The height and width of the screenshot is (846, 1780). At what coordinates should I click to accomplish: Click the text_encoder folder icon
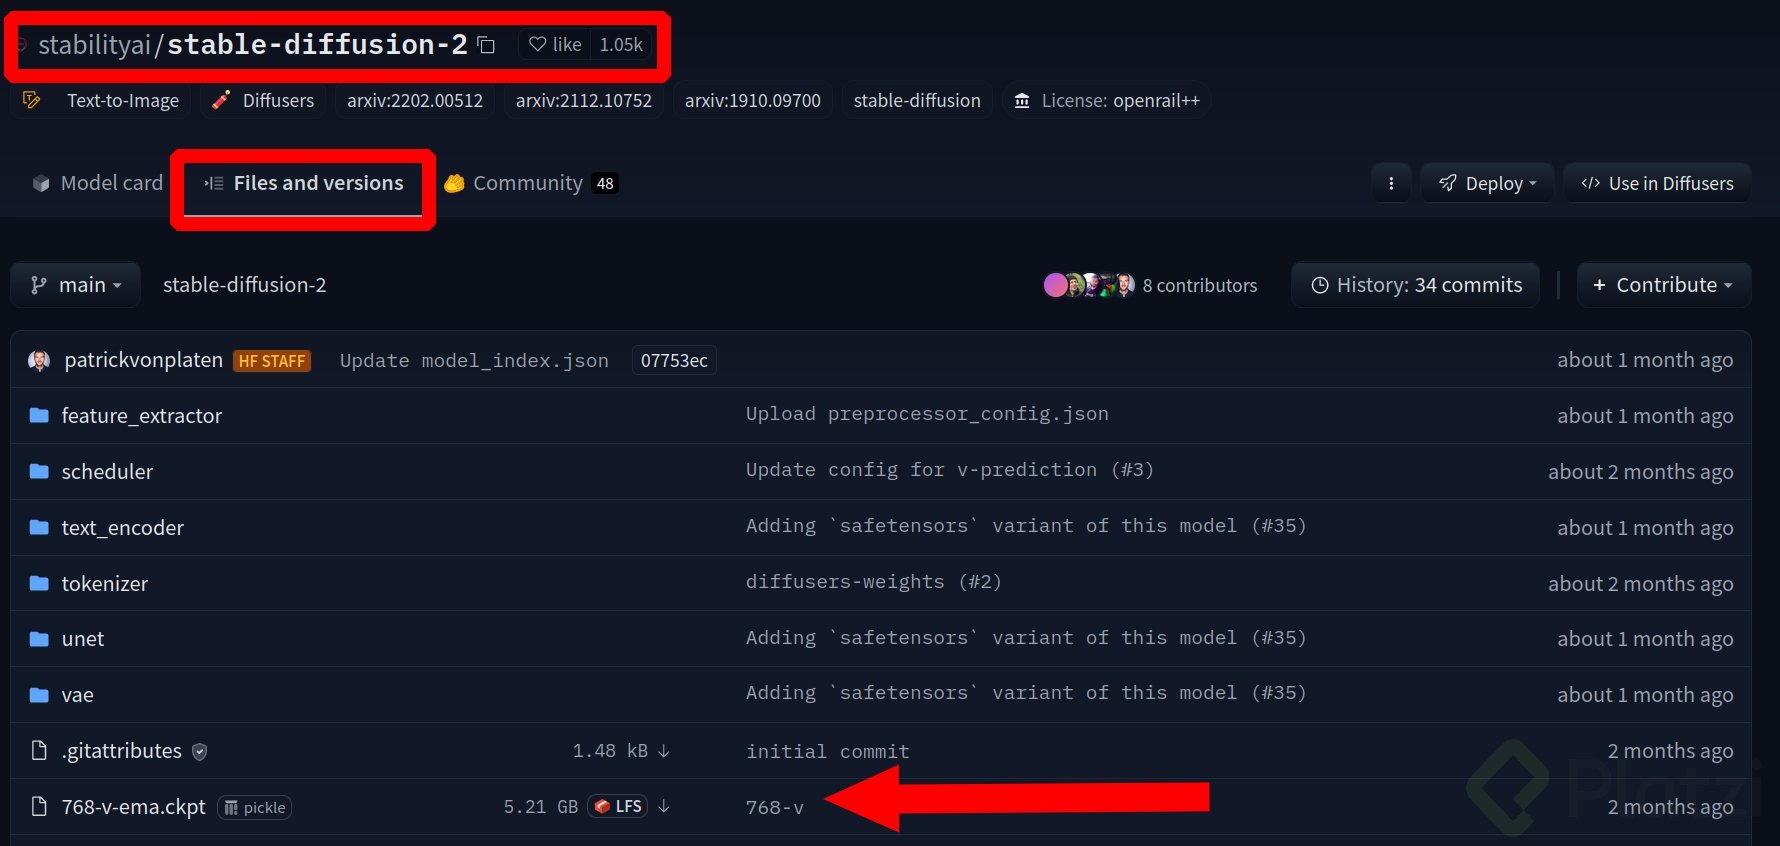pos(39,527)
